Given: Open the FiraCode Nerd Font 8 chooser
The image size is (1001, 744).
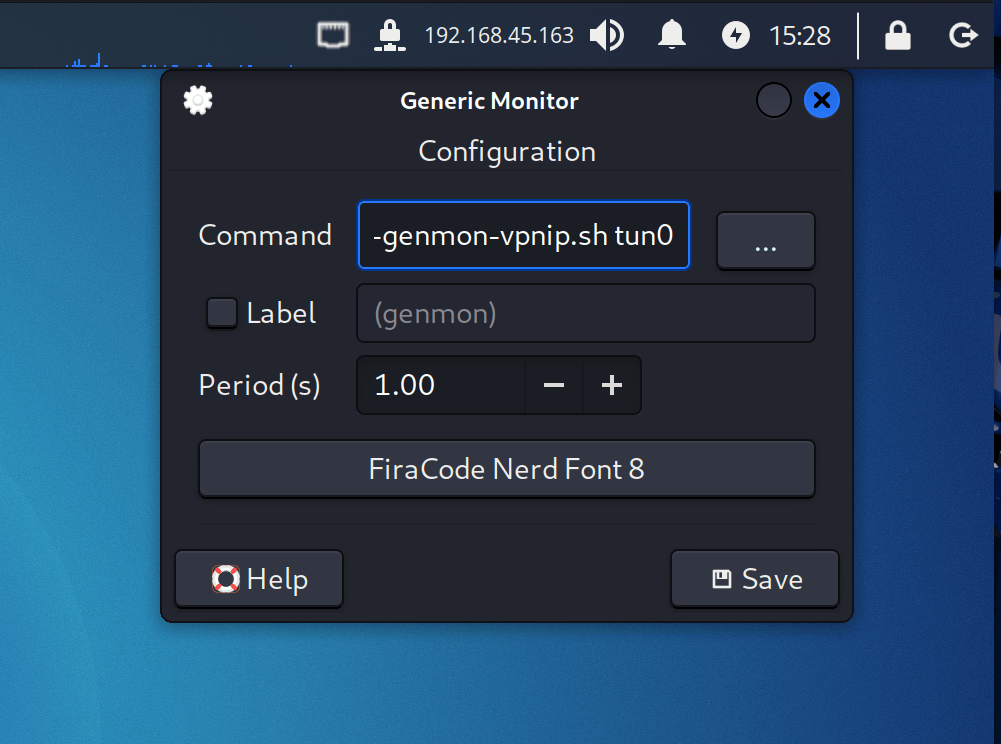Looking at the screenshot, I should [x=507, y=469].
